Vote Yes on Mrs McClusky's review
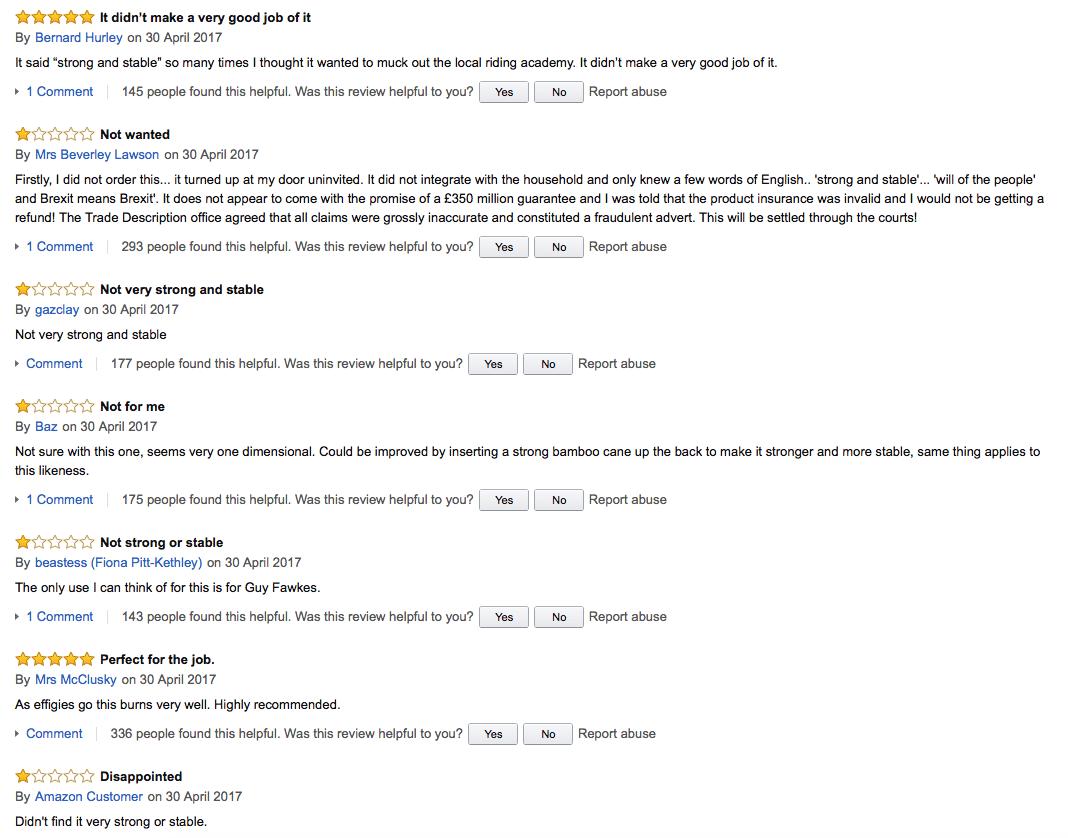1068x838 pixels. [x=493, y=734]
